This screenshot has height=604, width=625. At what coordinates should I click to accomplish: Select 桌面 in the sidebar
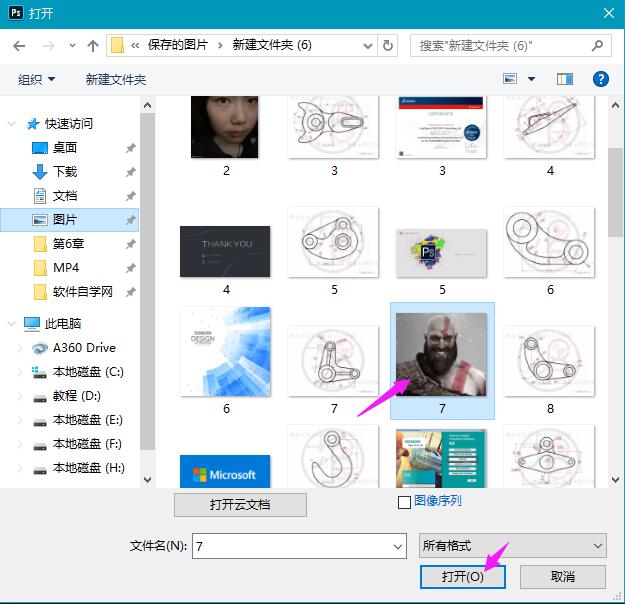(x=65, y=148)
